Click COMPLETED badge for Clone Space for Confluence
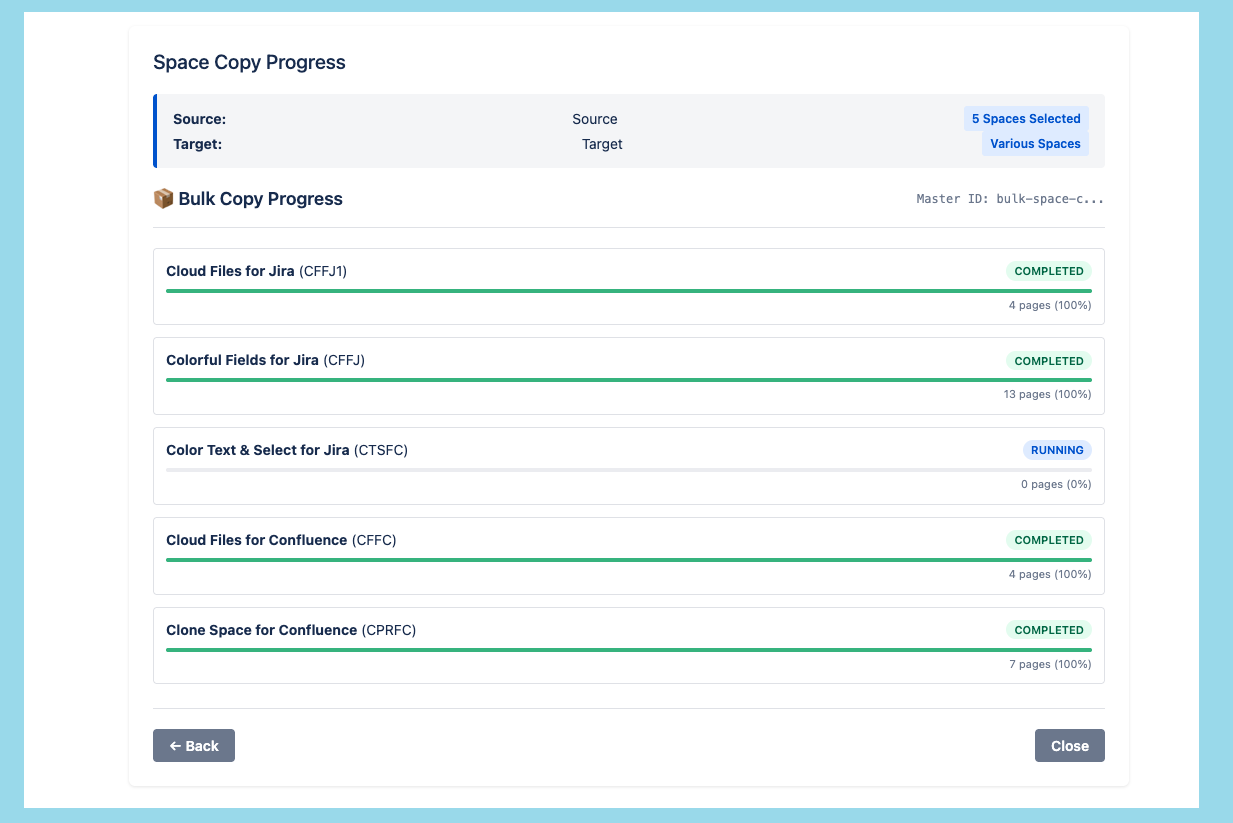Viewport: 1233px width, 823px height. 1049,630
